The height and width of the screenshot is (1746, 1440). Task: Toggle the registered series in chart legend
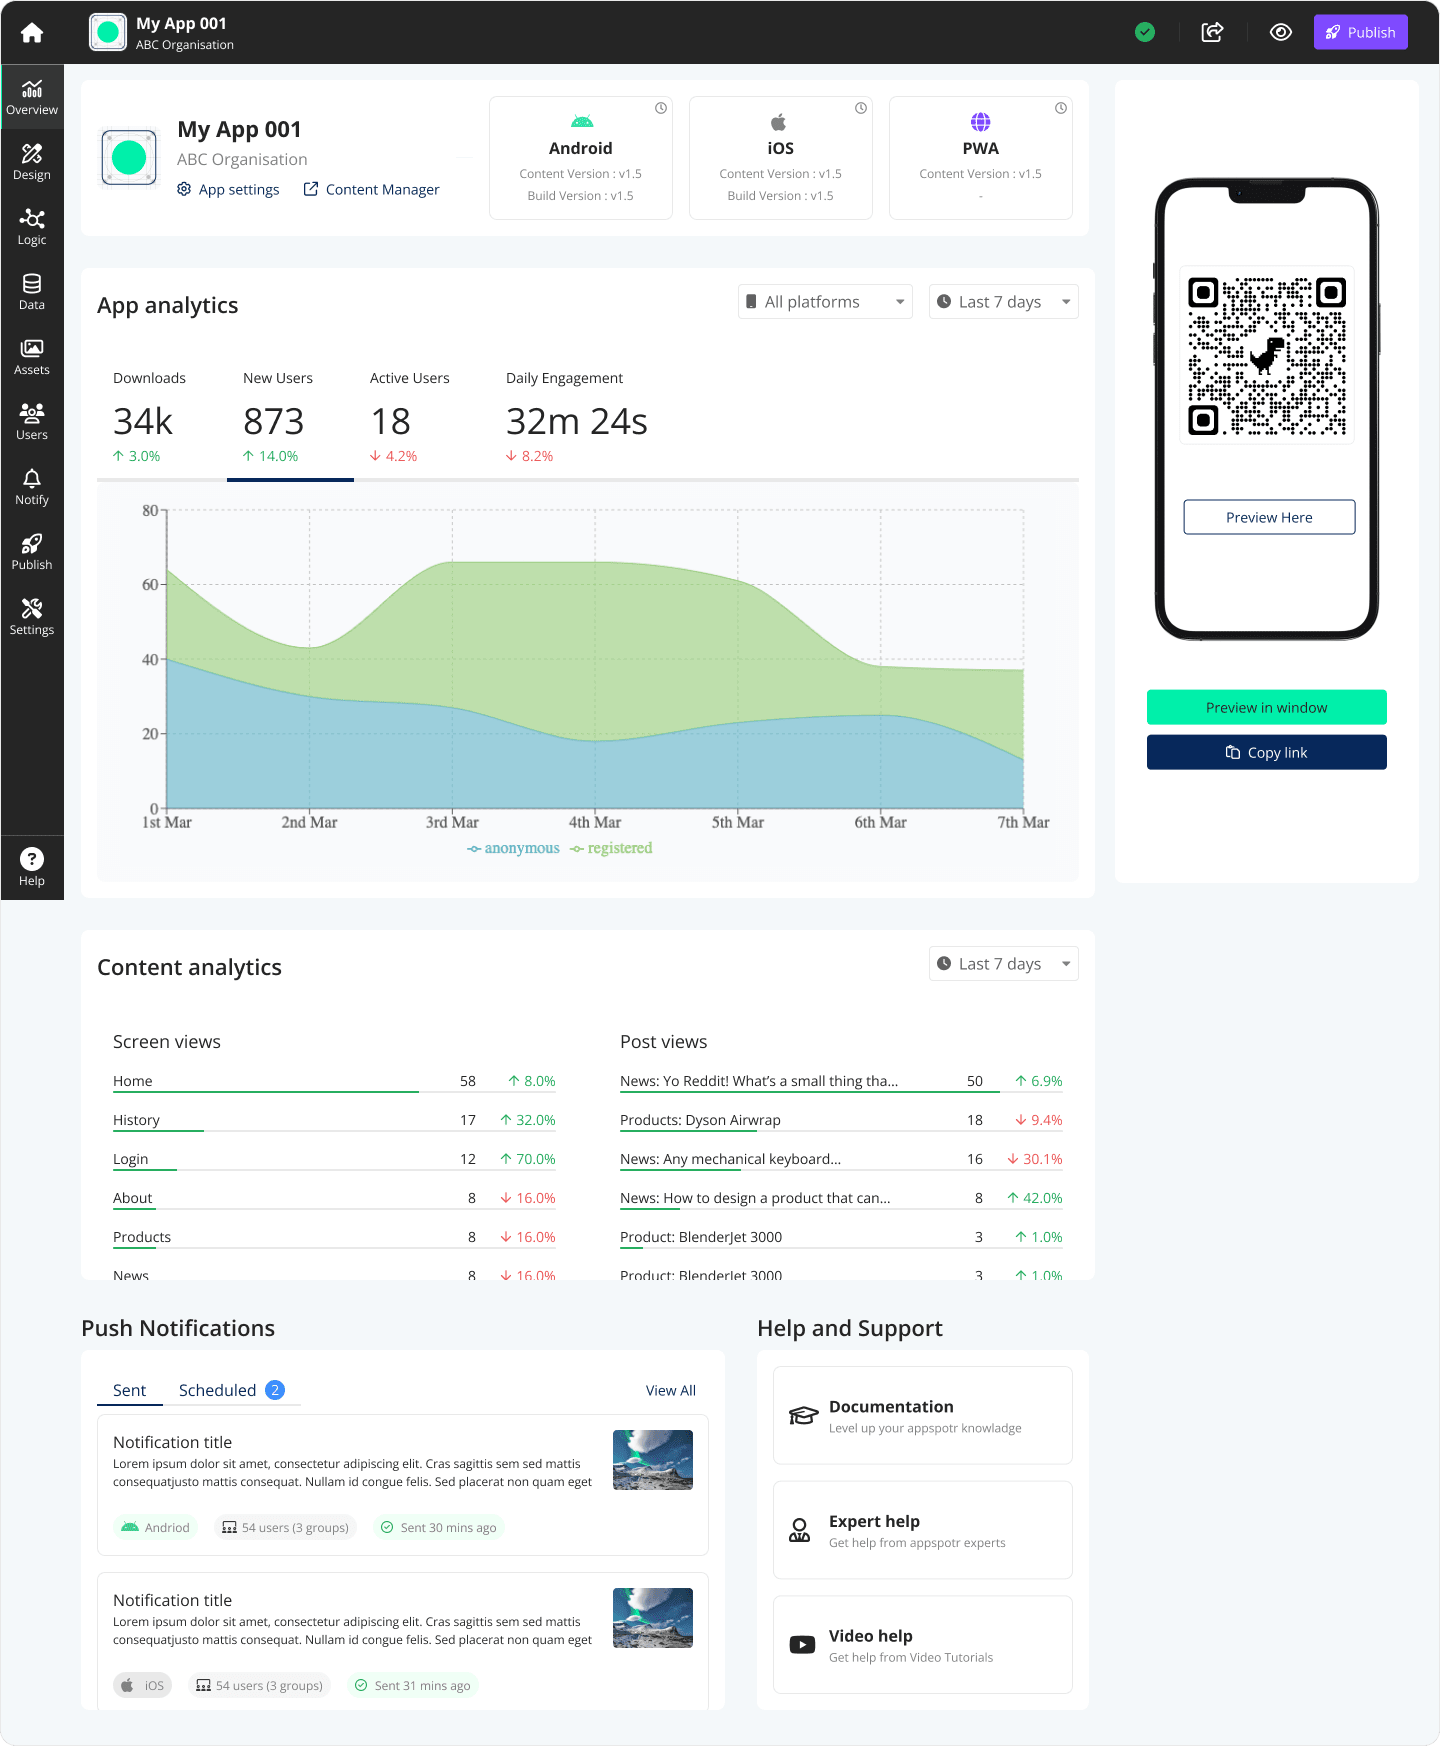click(611, 848)
